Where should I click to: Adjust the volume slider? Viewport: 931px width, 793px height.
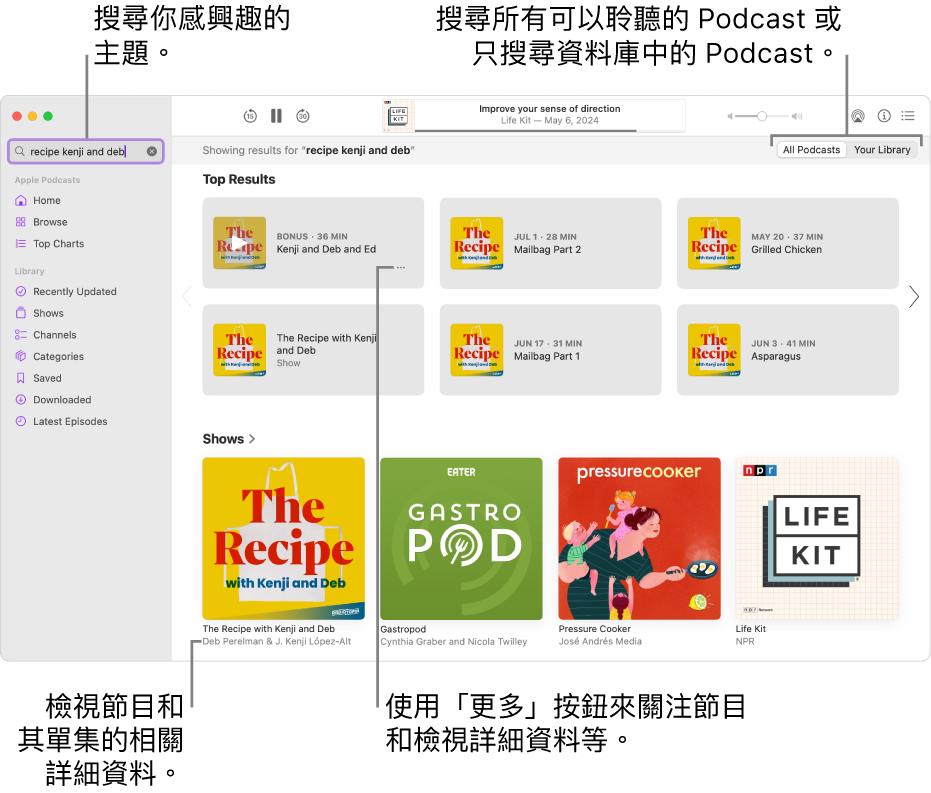click(x=762, y=116)
